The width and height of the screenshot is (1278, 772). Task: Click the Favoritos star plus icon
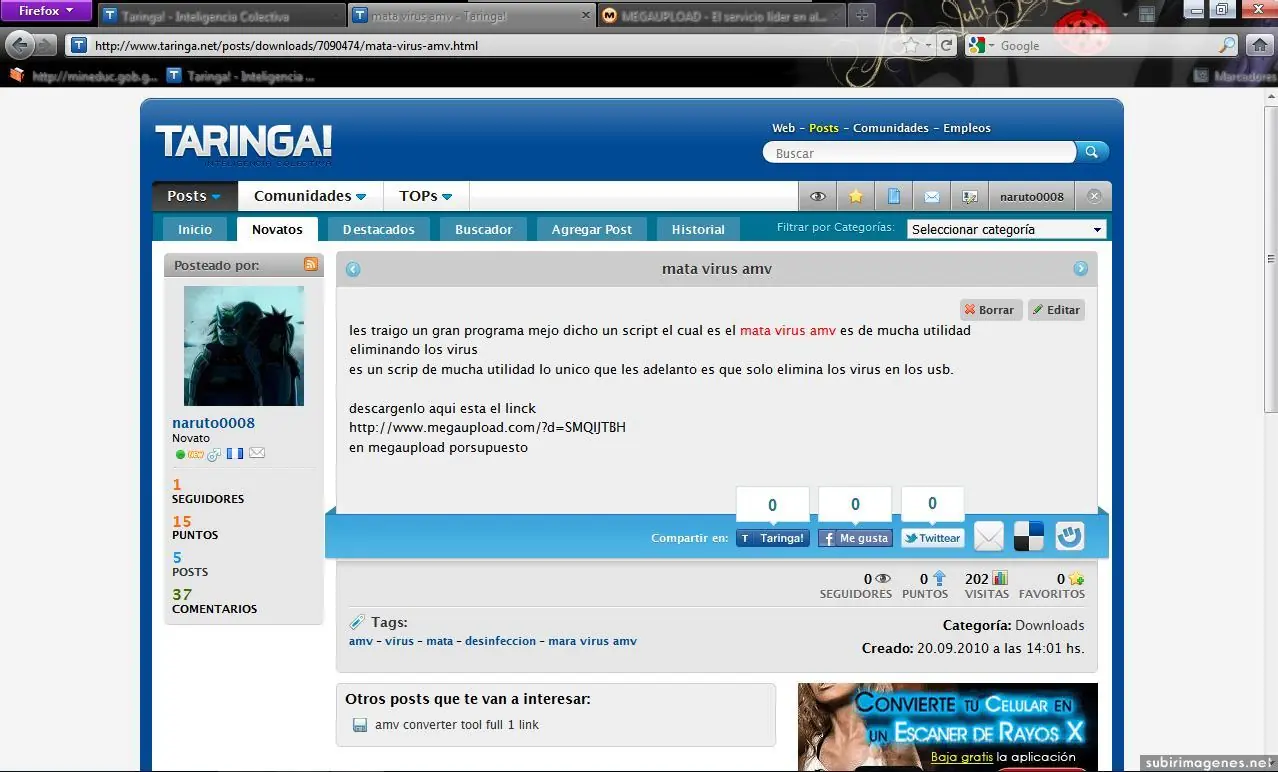click(x=1076, y=579)
